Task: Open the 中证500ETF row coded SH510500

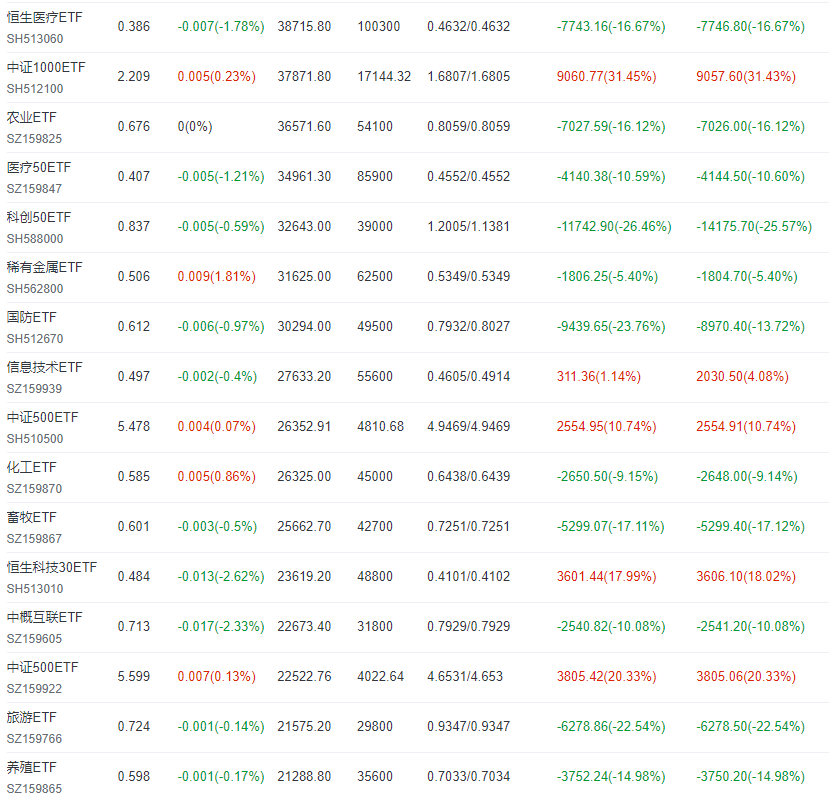Action: coord(42,417)
